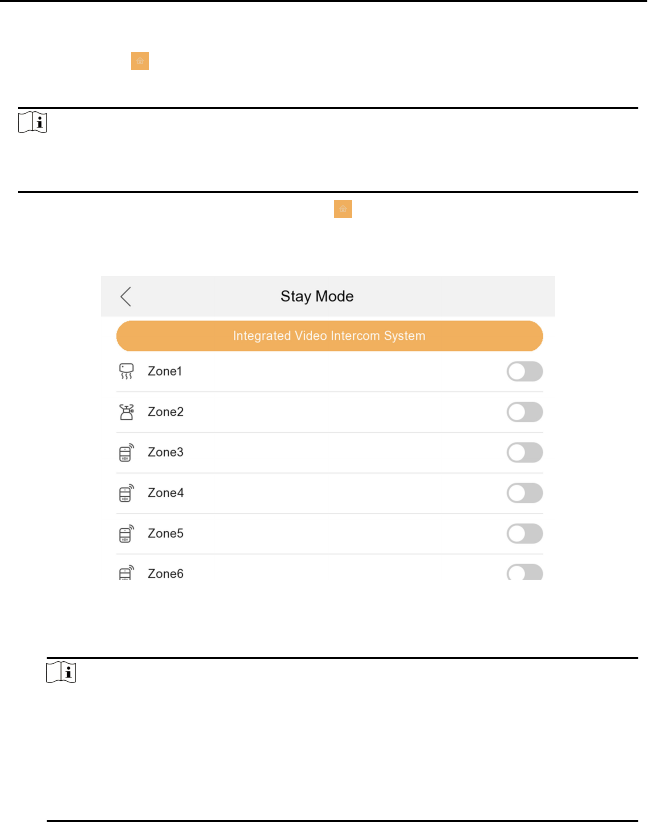Viewport: 648px width, 822px height.
Task: Click the note icon below the zone list
Action: [59, 674]
